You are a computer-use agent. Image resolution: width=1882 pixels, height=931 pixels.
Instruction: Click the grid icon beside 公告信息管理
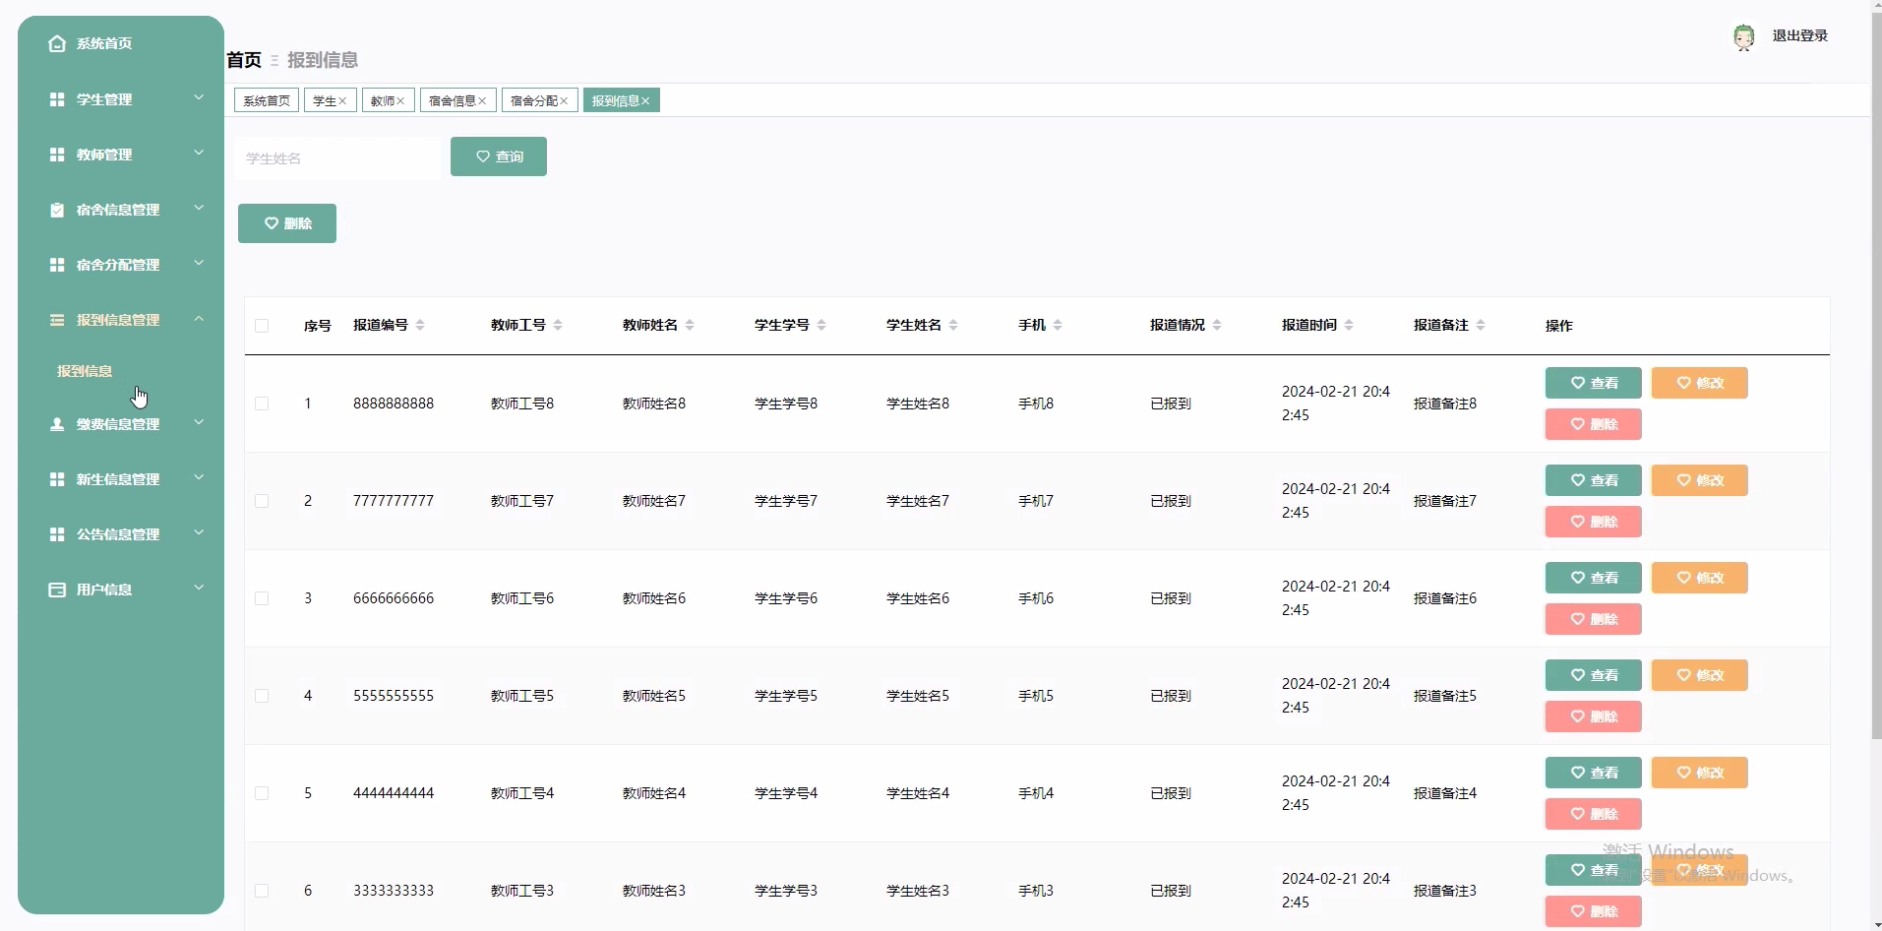coord(57,534)
